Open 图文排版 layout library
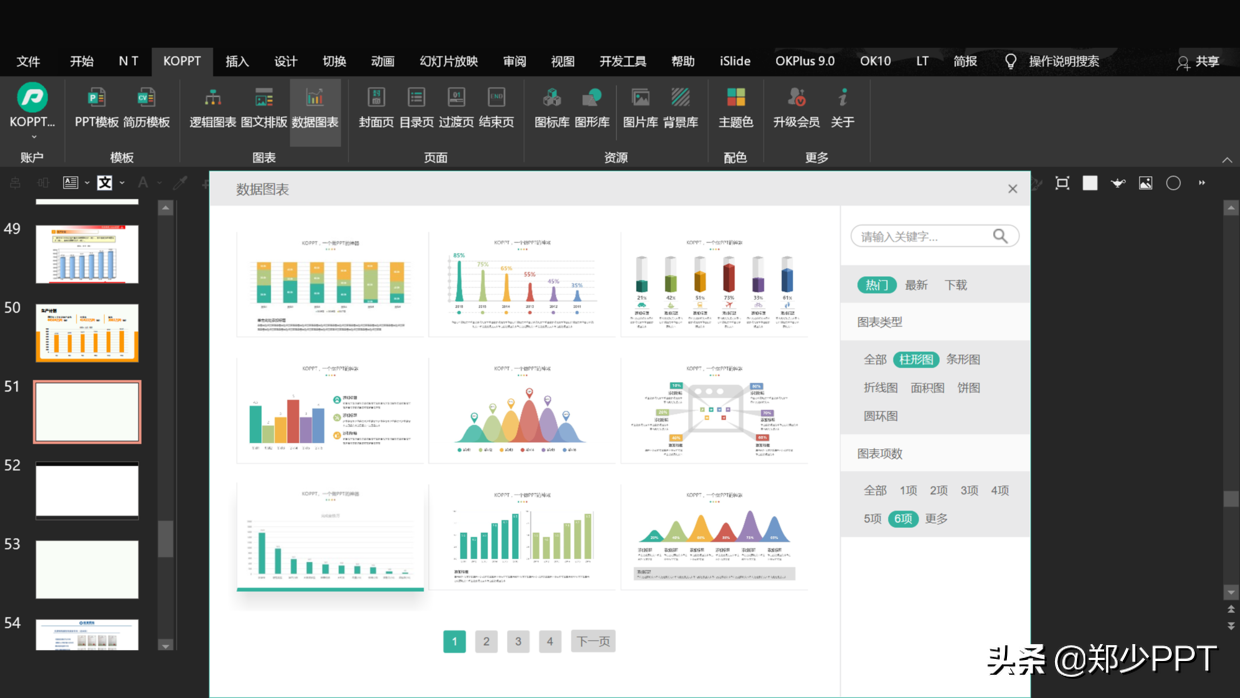Viewport: 1240px width, 698px height. click(x=264, y=108)
